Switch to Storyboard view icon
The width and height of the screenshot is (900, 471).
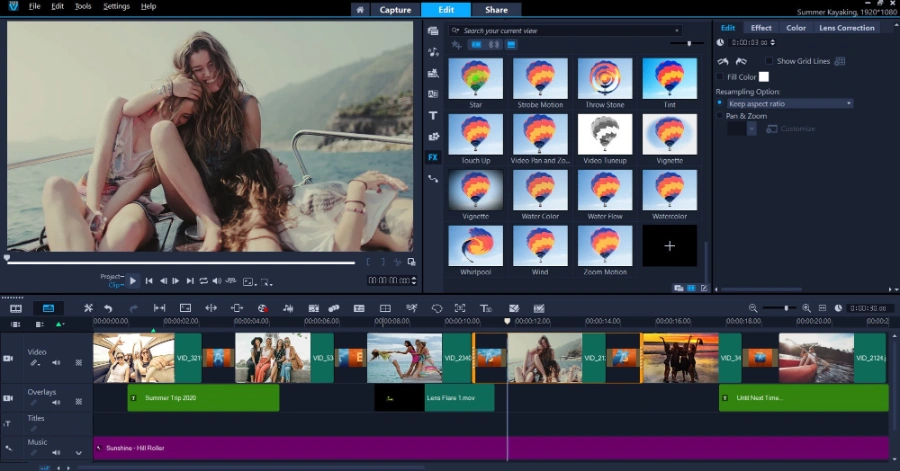(16, 308)
